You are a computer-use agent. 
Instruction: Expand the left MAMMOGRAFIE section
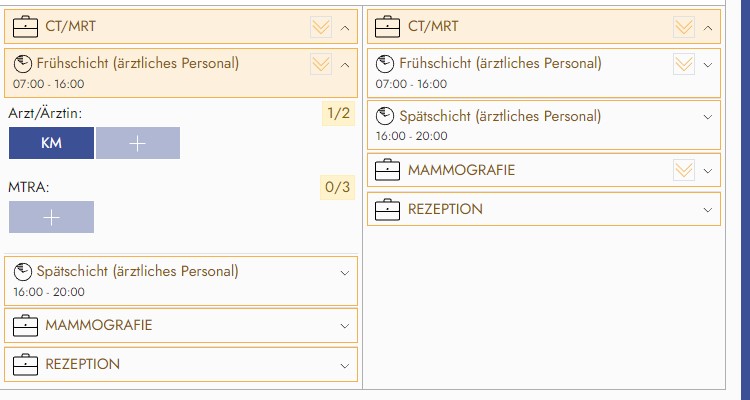tap(345, 325)
